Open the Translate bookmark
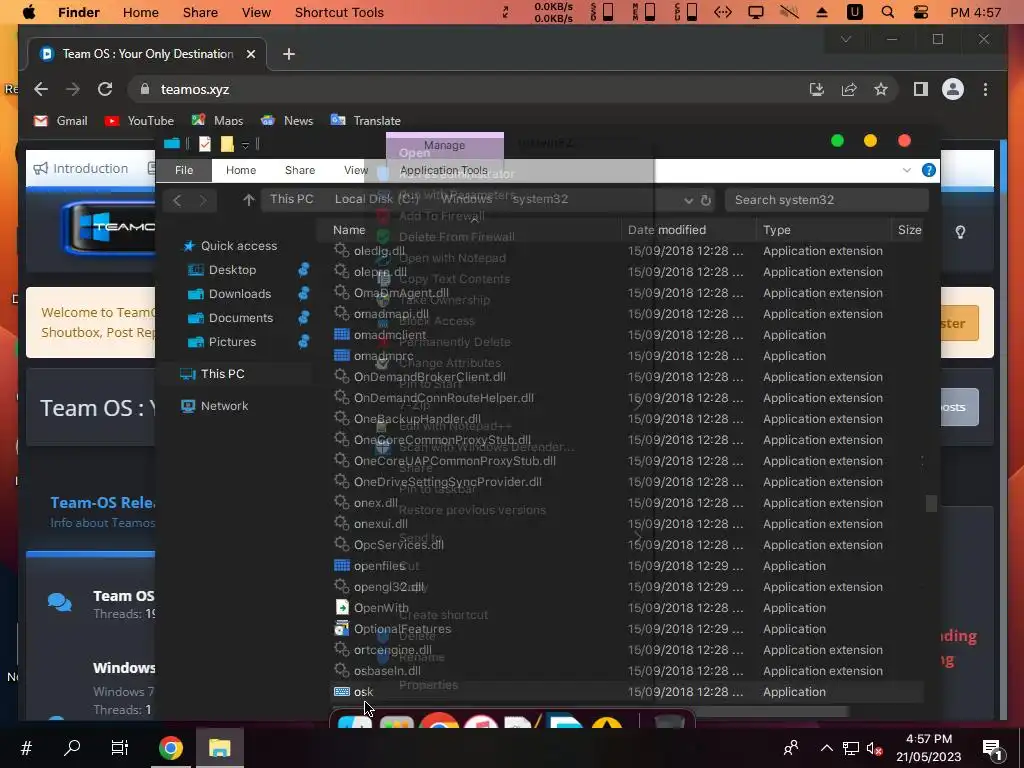 (366, 121)
